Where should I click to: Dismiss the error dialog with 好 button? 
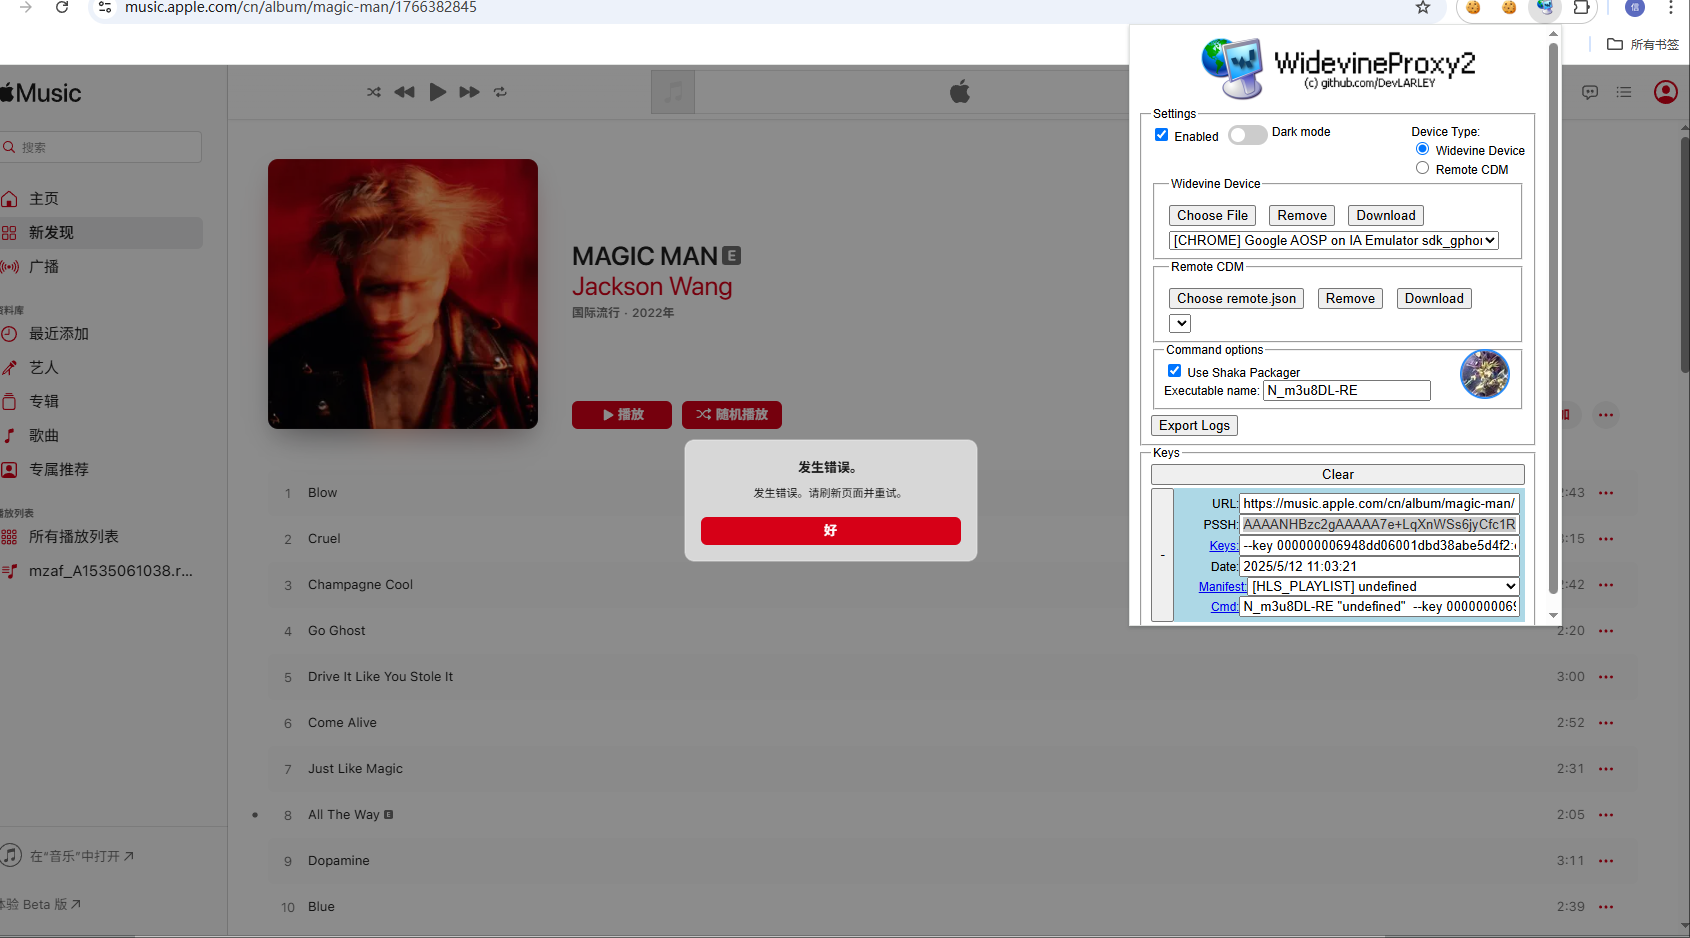[x=830, y=531]
